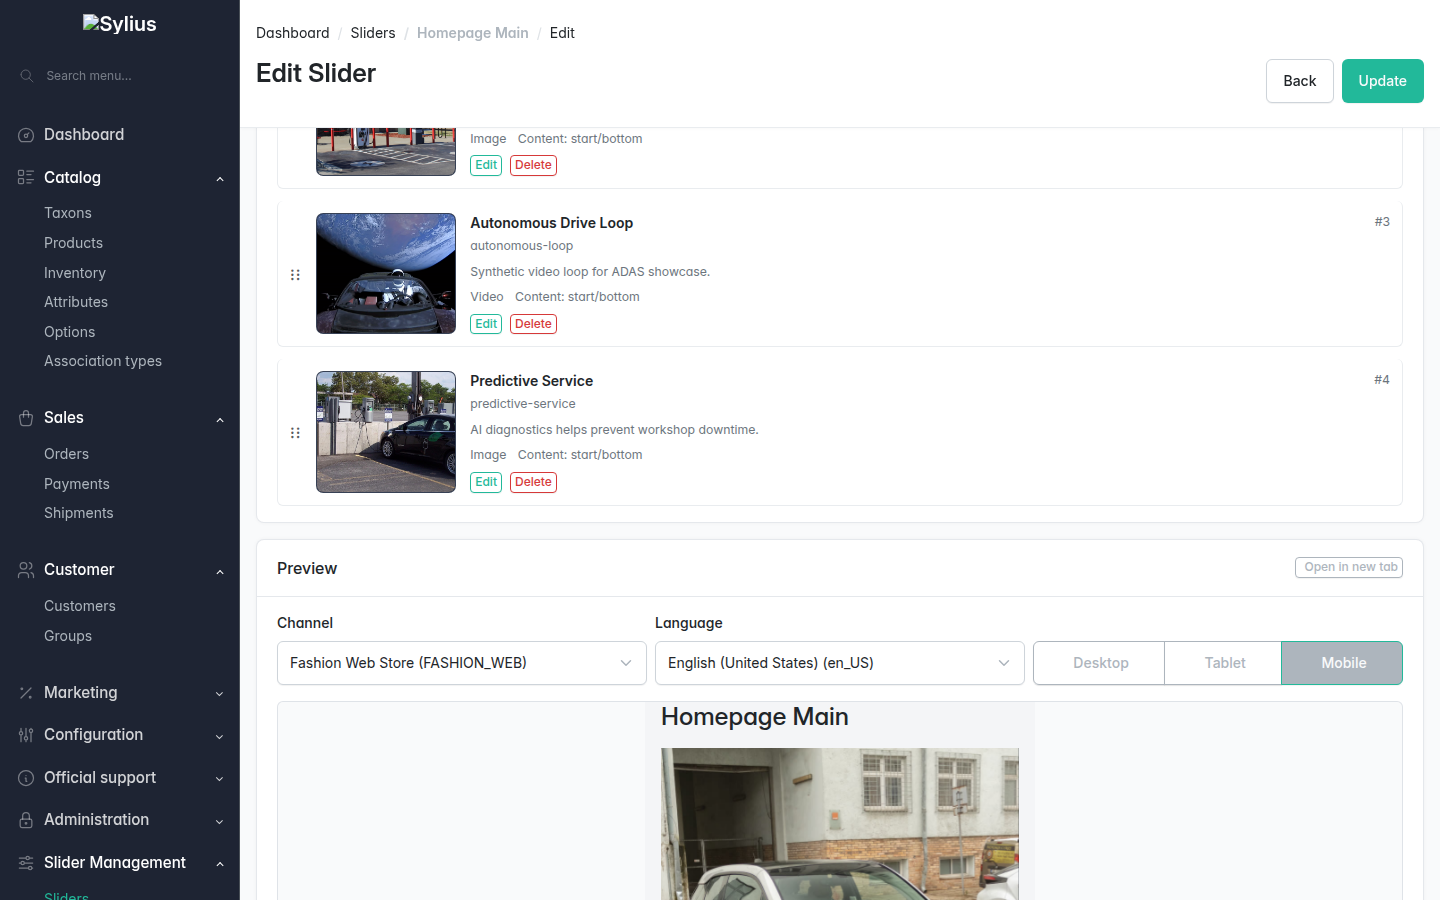Image resolution: width=1440 pixels, height=900 pixels.
Task: Edit the Predictive Service slide
Action: coord(486,482)
